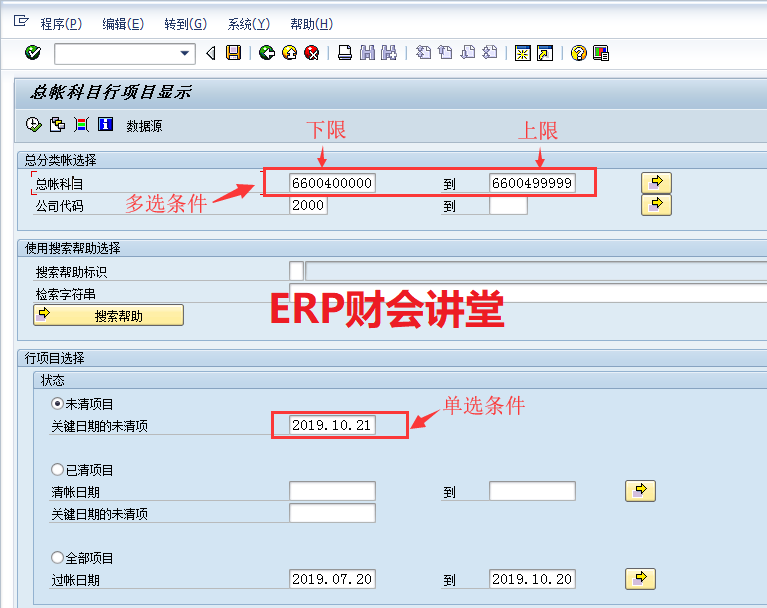Click the 过帐日期 start date field
The image size is (767, 608).
point(332,579)
